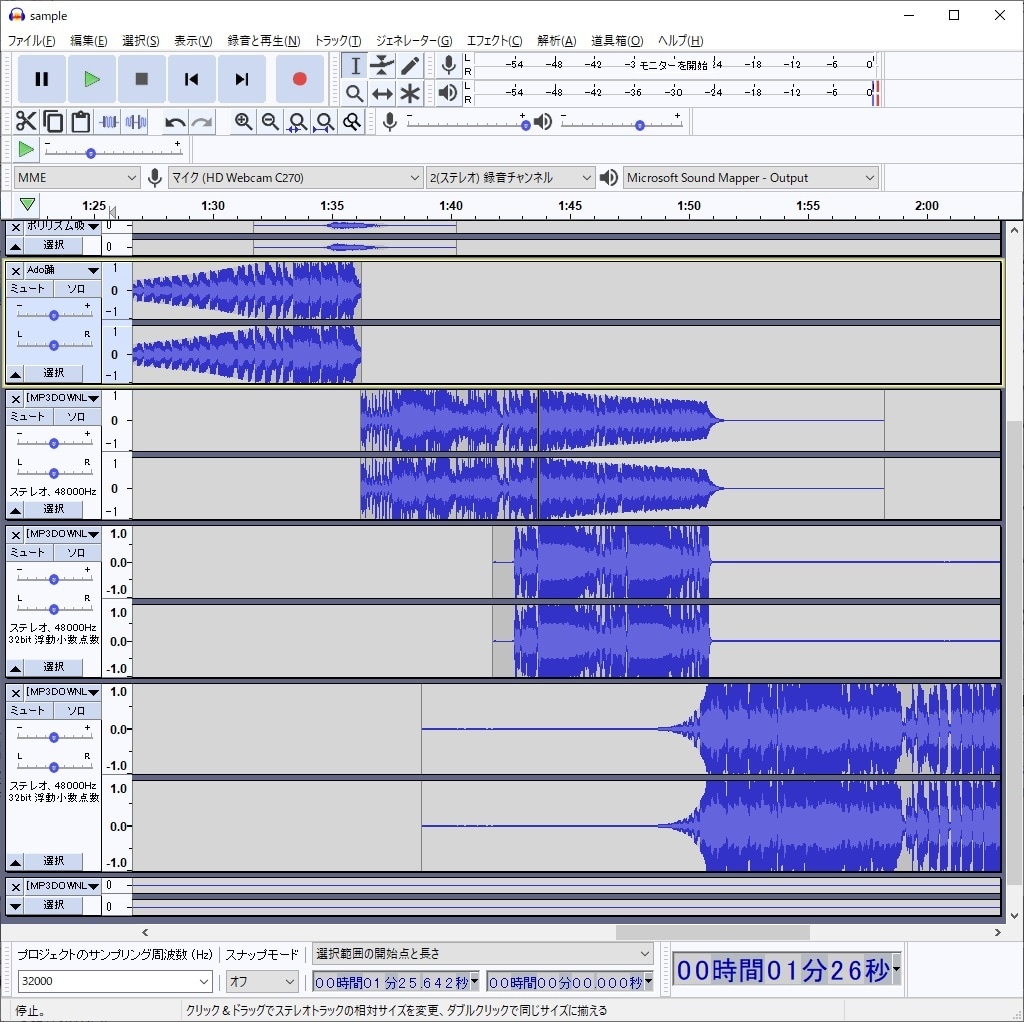Click the red Record button
1024x1022 pixels.
300,79
